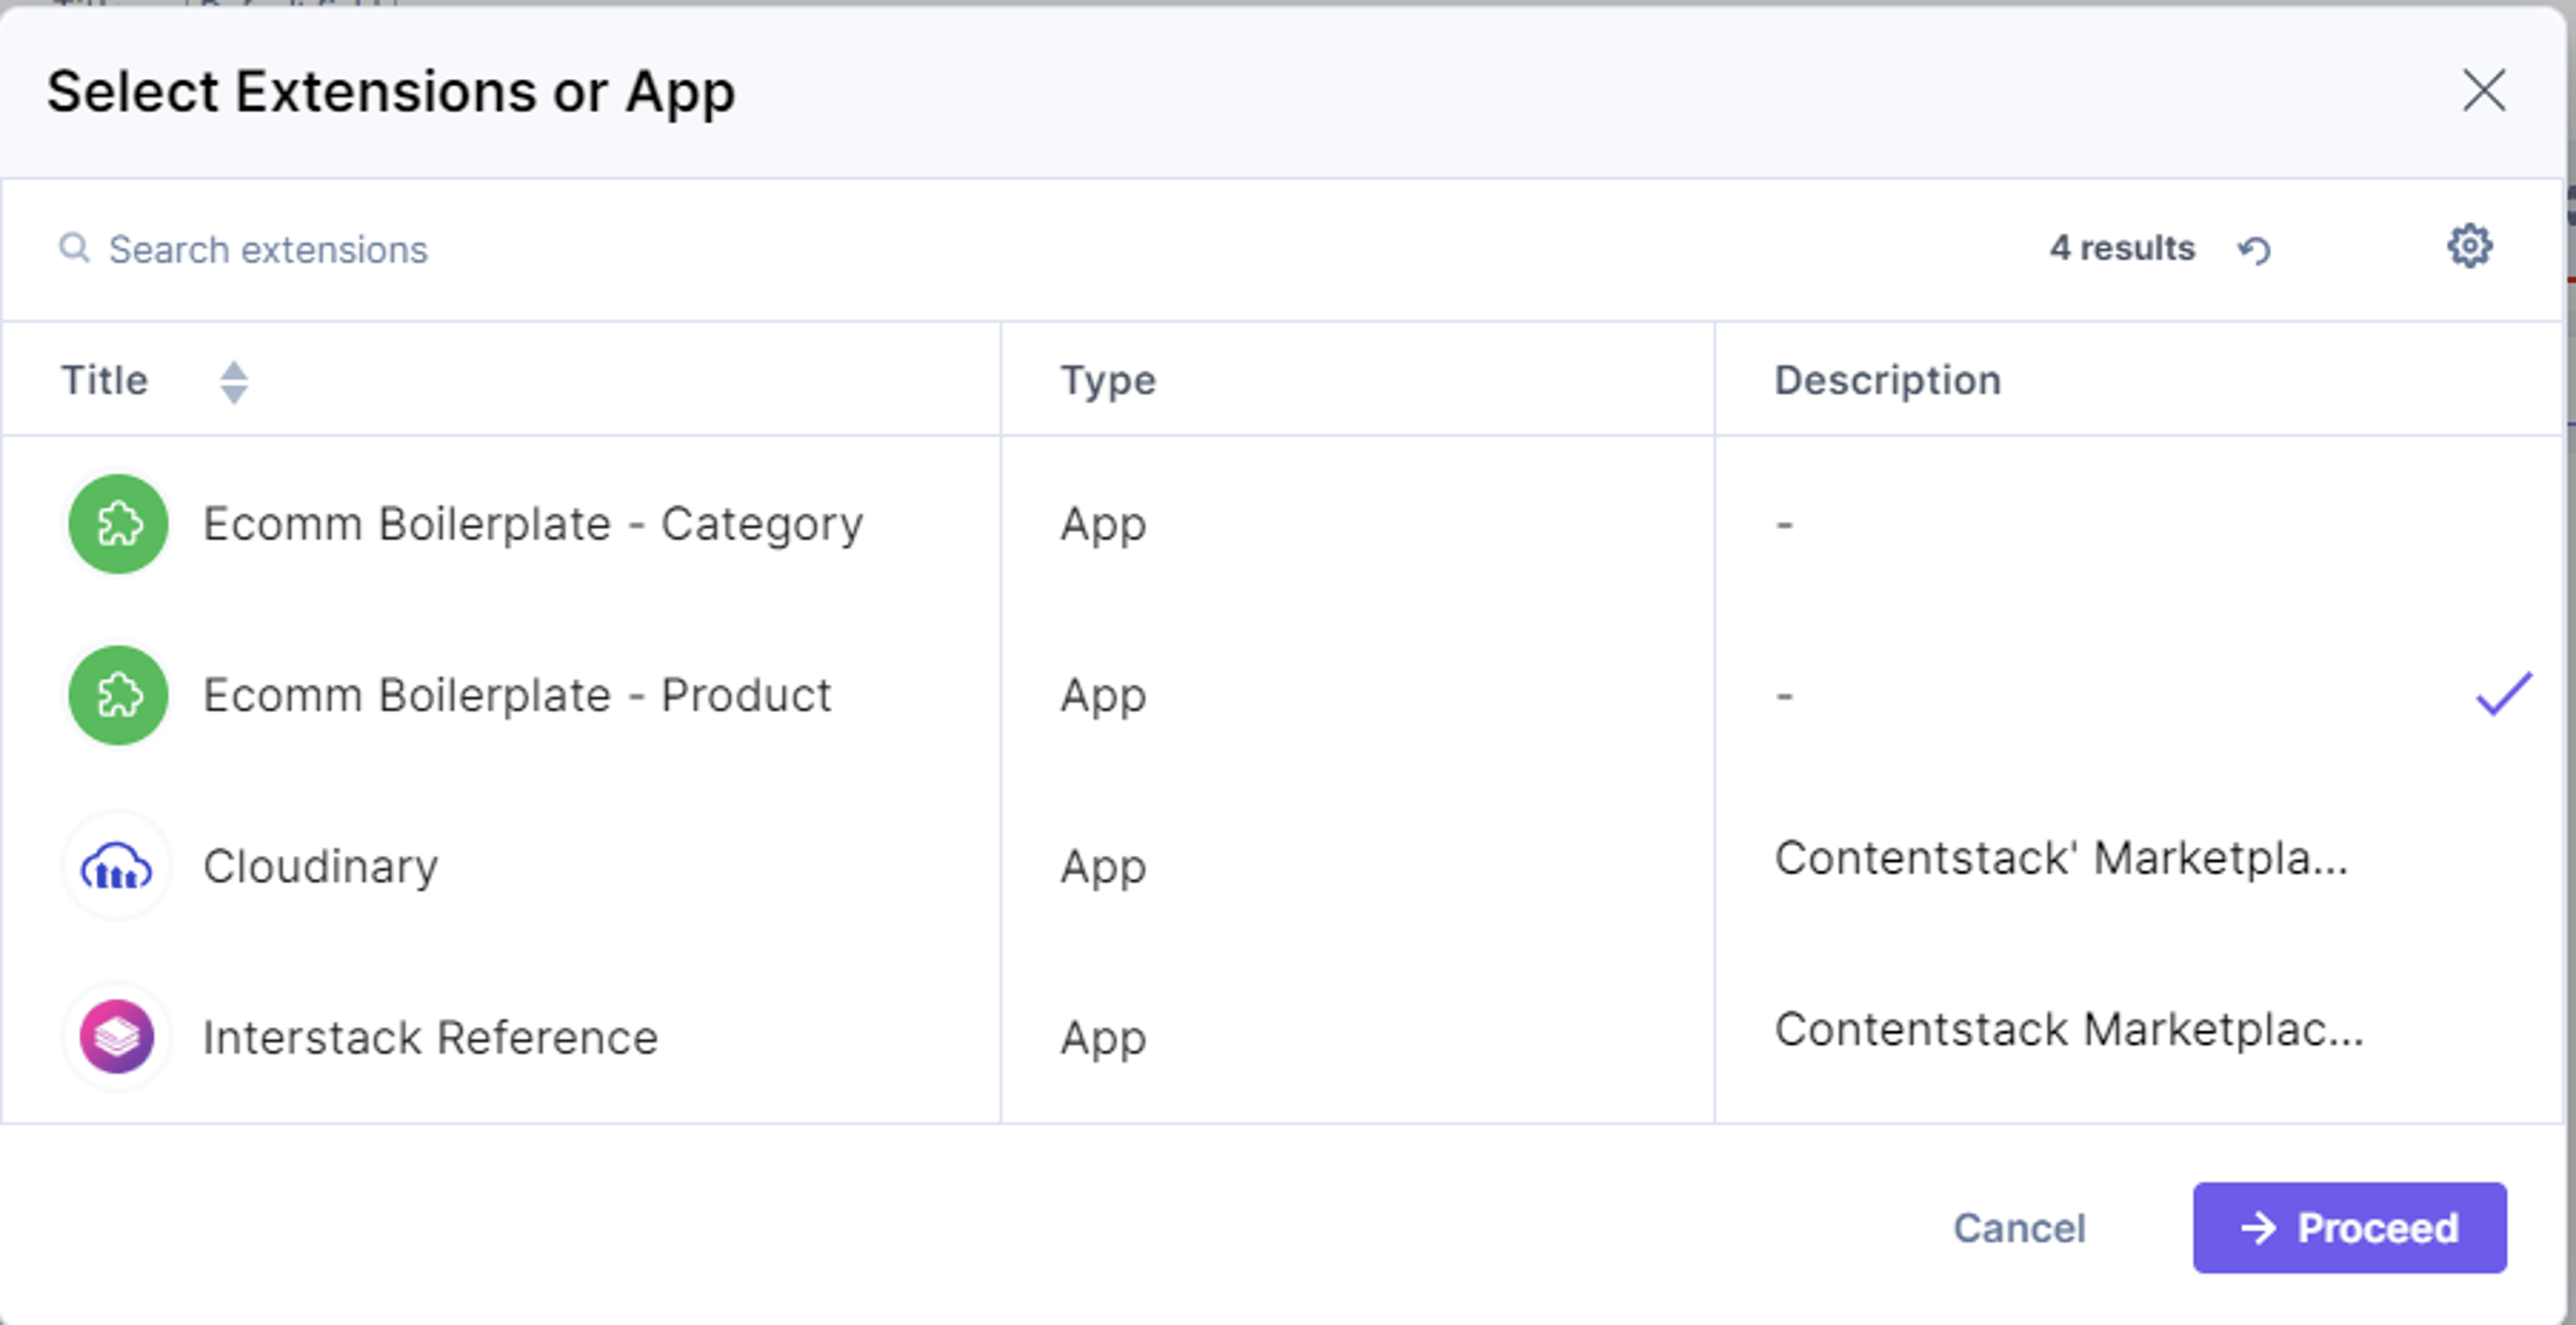
Task: Cancel the extension selection
Action: point(2019,1228)
